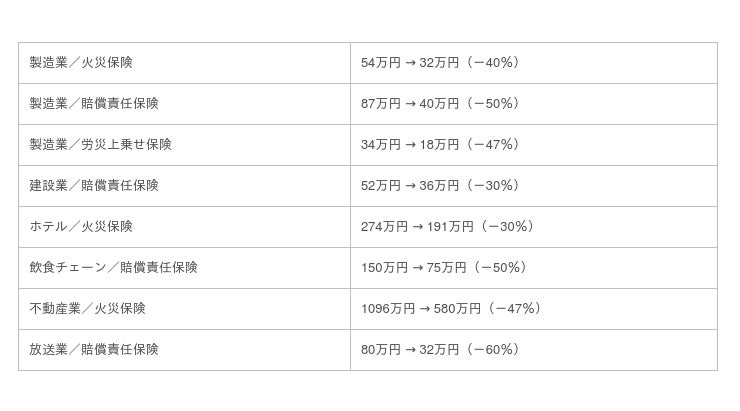Click the 製造業／労災上乗せ保険 cell
Screen dimensions: 740x411
click(185, 145)
